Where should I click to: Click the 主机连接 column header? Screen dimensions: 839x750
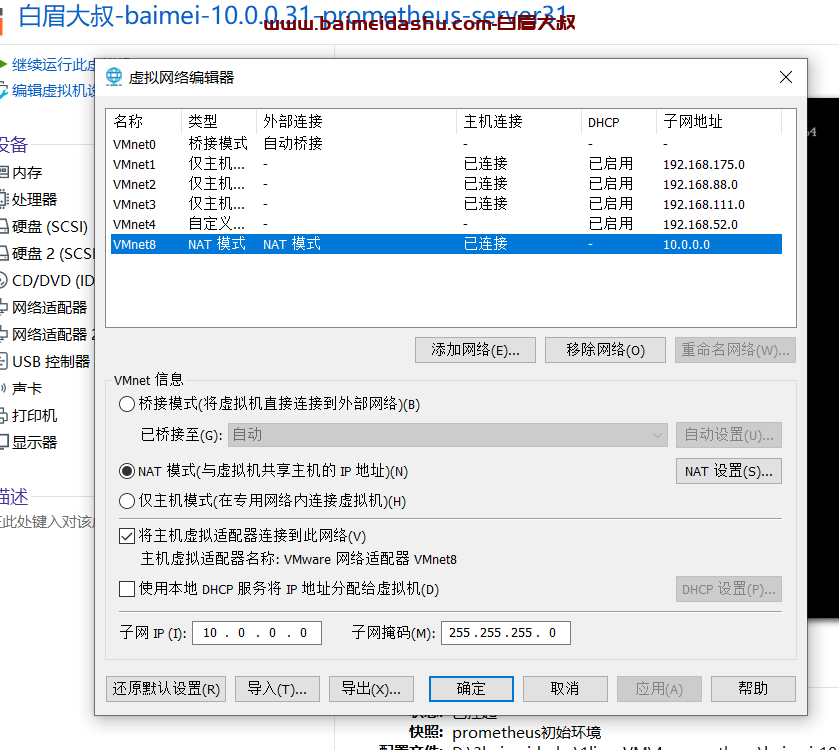tap(519, 121)
